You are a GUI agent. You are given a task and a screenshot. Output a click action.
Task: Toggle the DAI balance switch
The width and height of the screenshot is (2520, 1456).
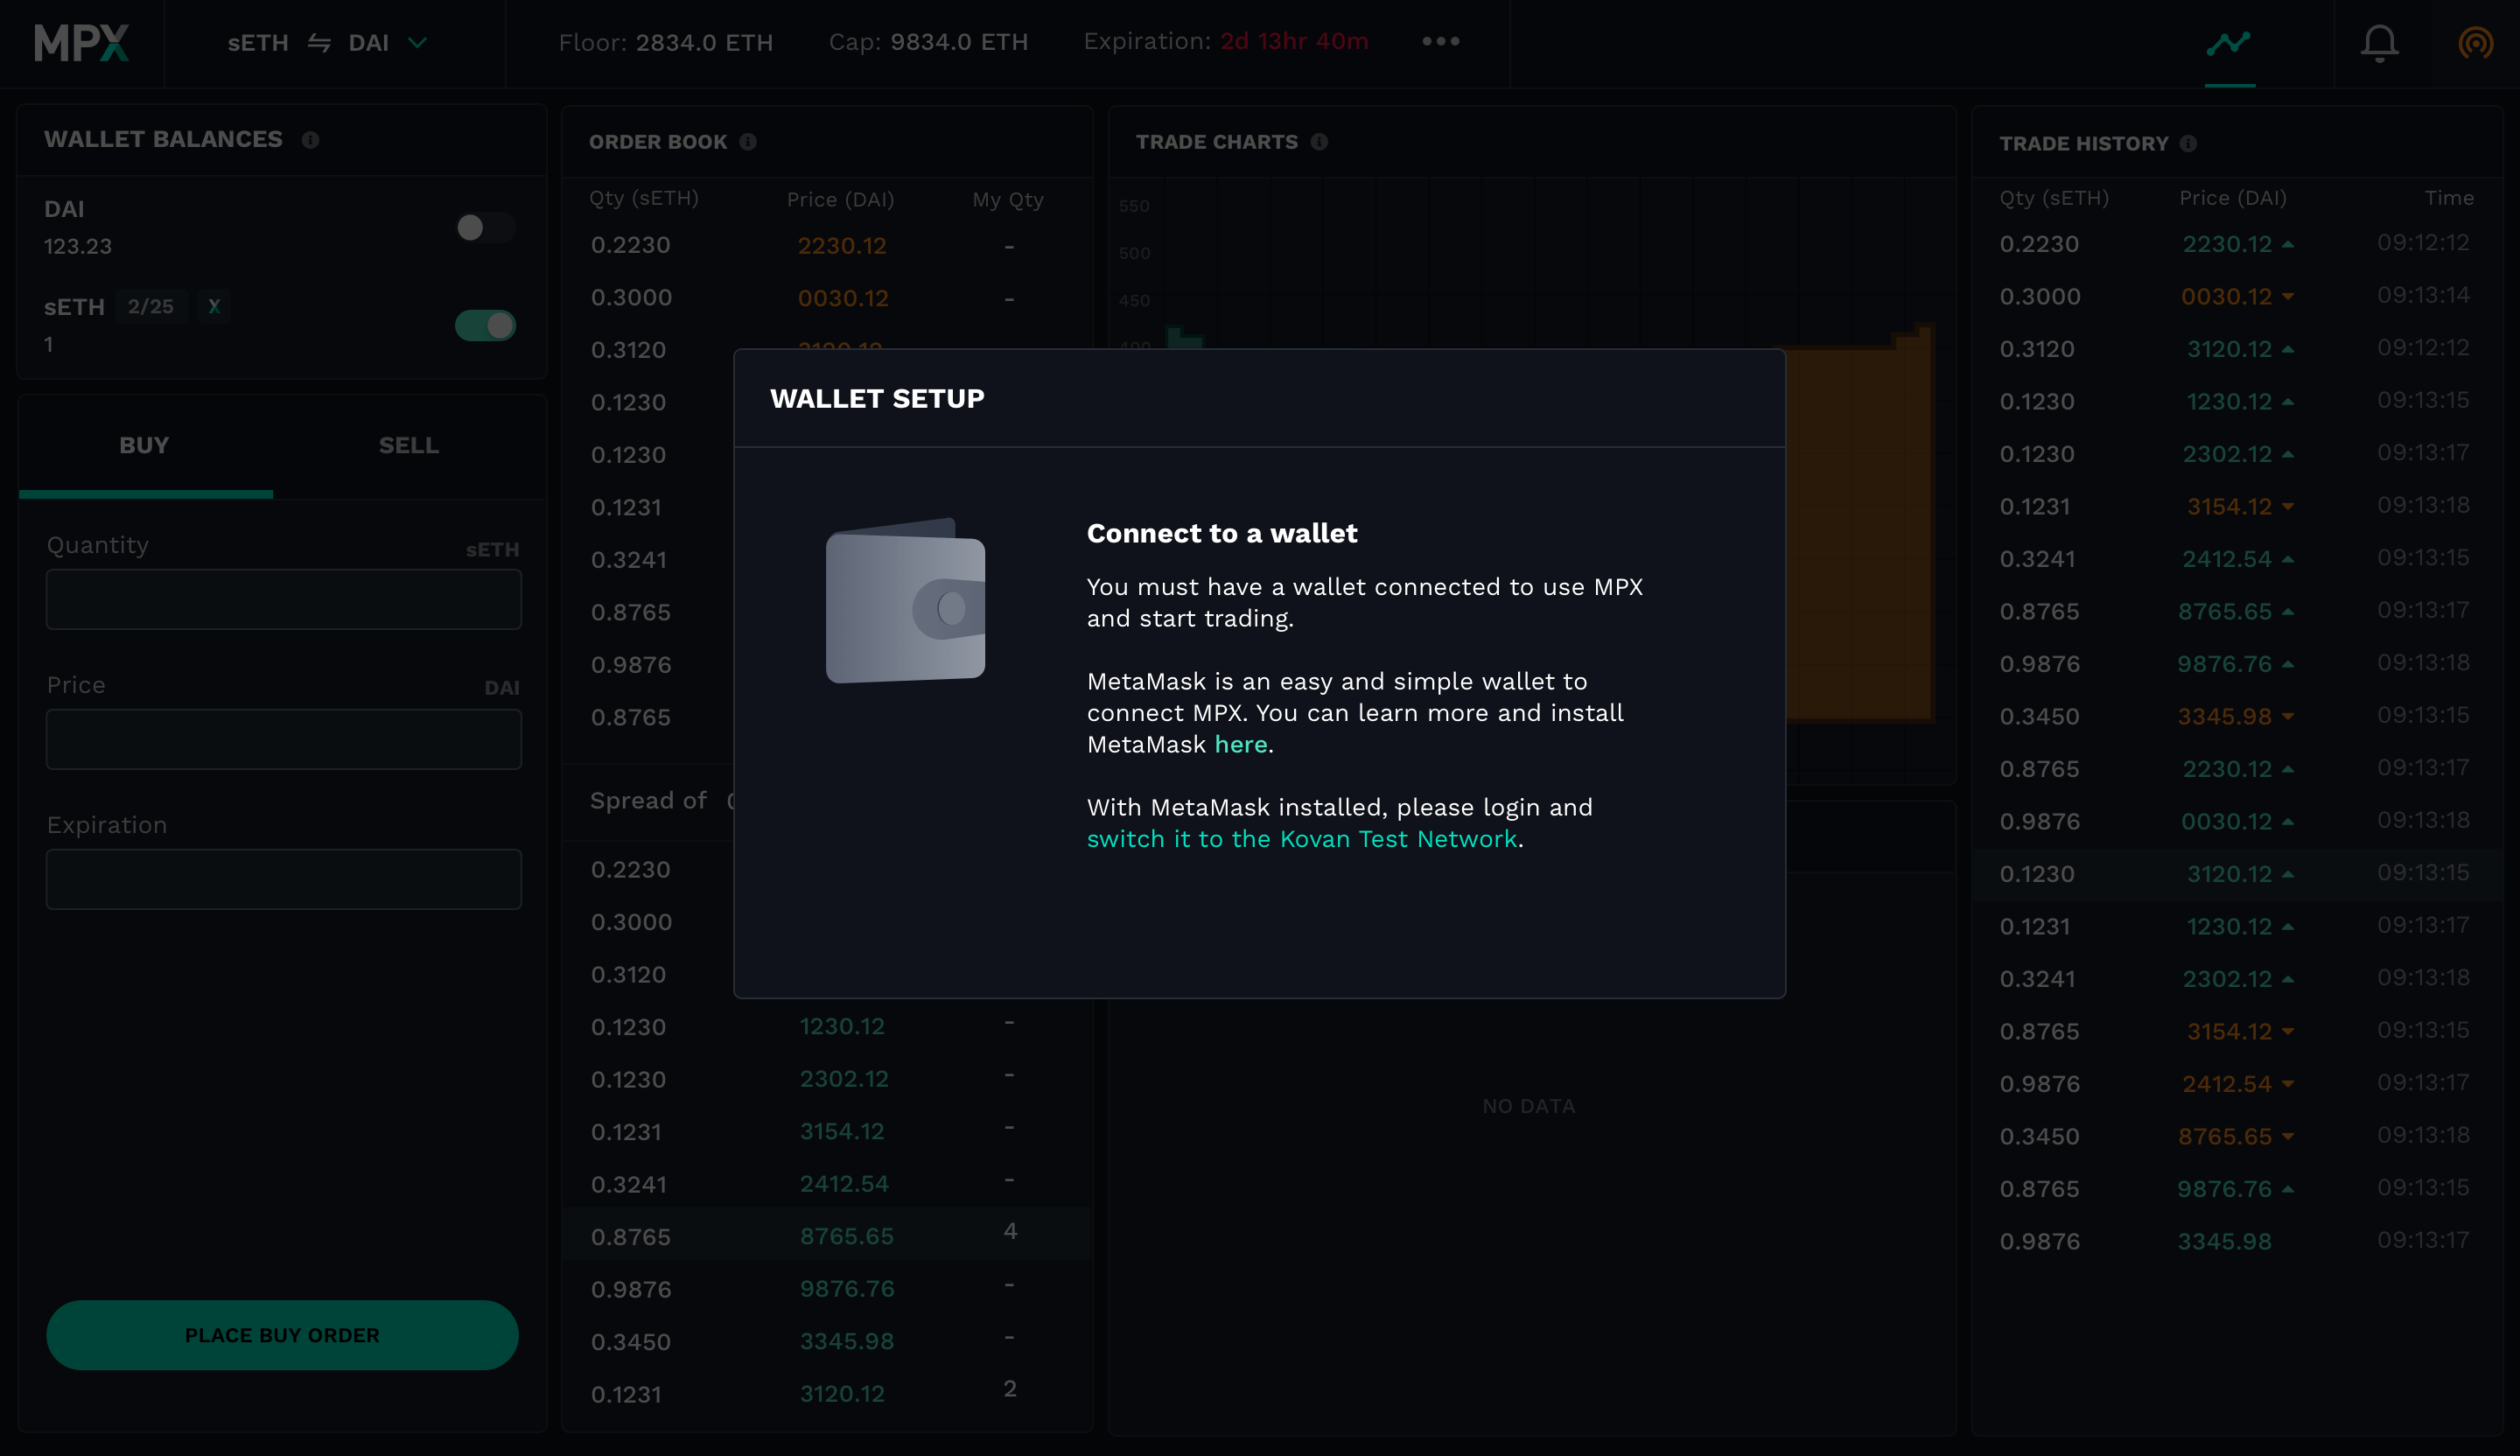coord(486,228)
